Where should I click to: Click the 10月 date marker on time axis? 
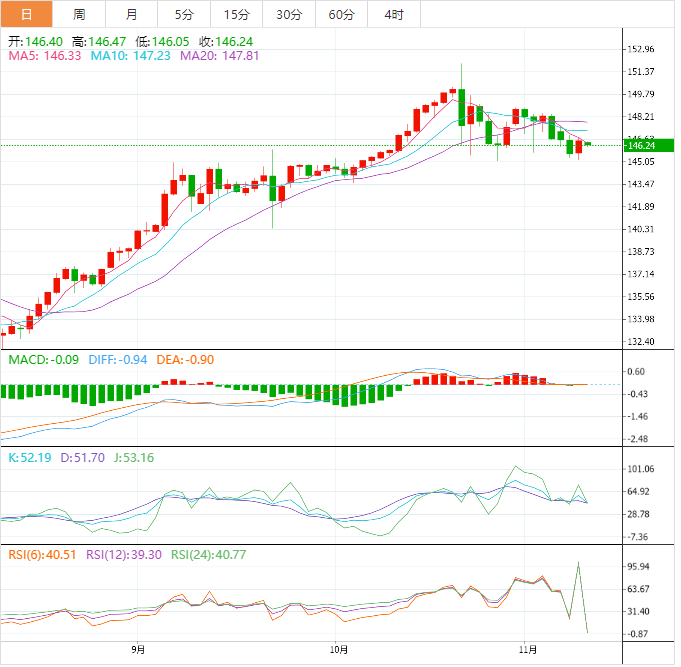[340, 649]
